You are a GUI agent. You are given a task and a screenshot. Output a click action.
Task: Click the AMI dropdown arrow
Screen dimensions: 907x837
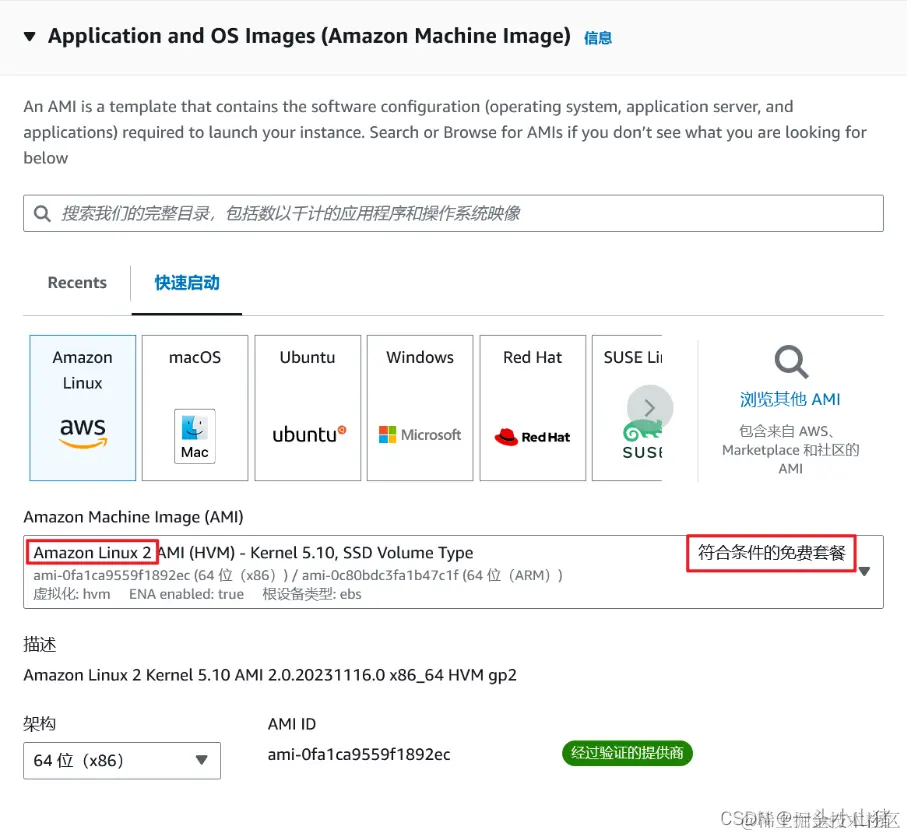864,571
